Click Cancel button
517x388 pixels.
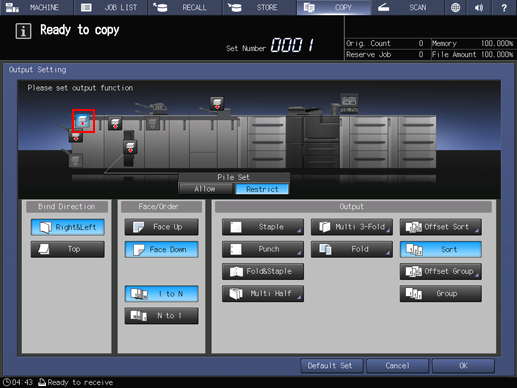pos(397,366)
